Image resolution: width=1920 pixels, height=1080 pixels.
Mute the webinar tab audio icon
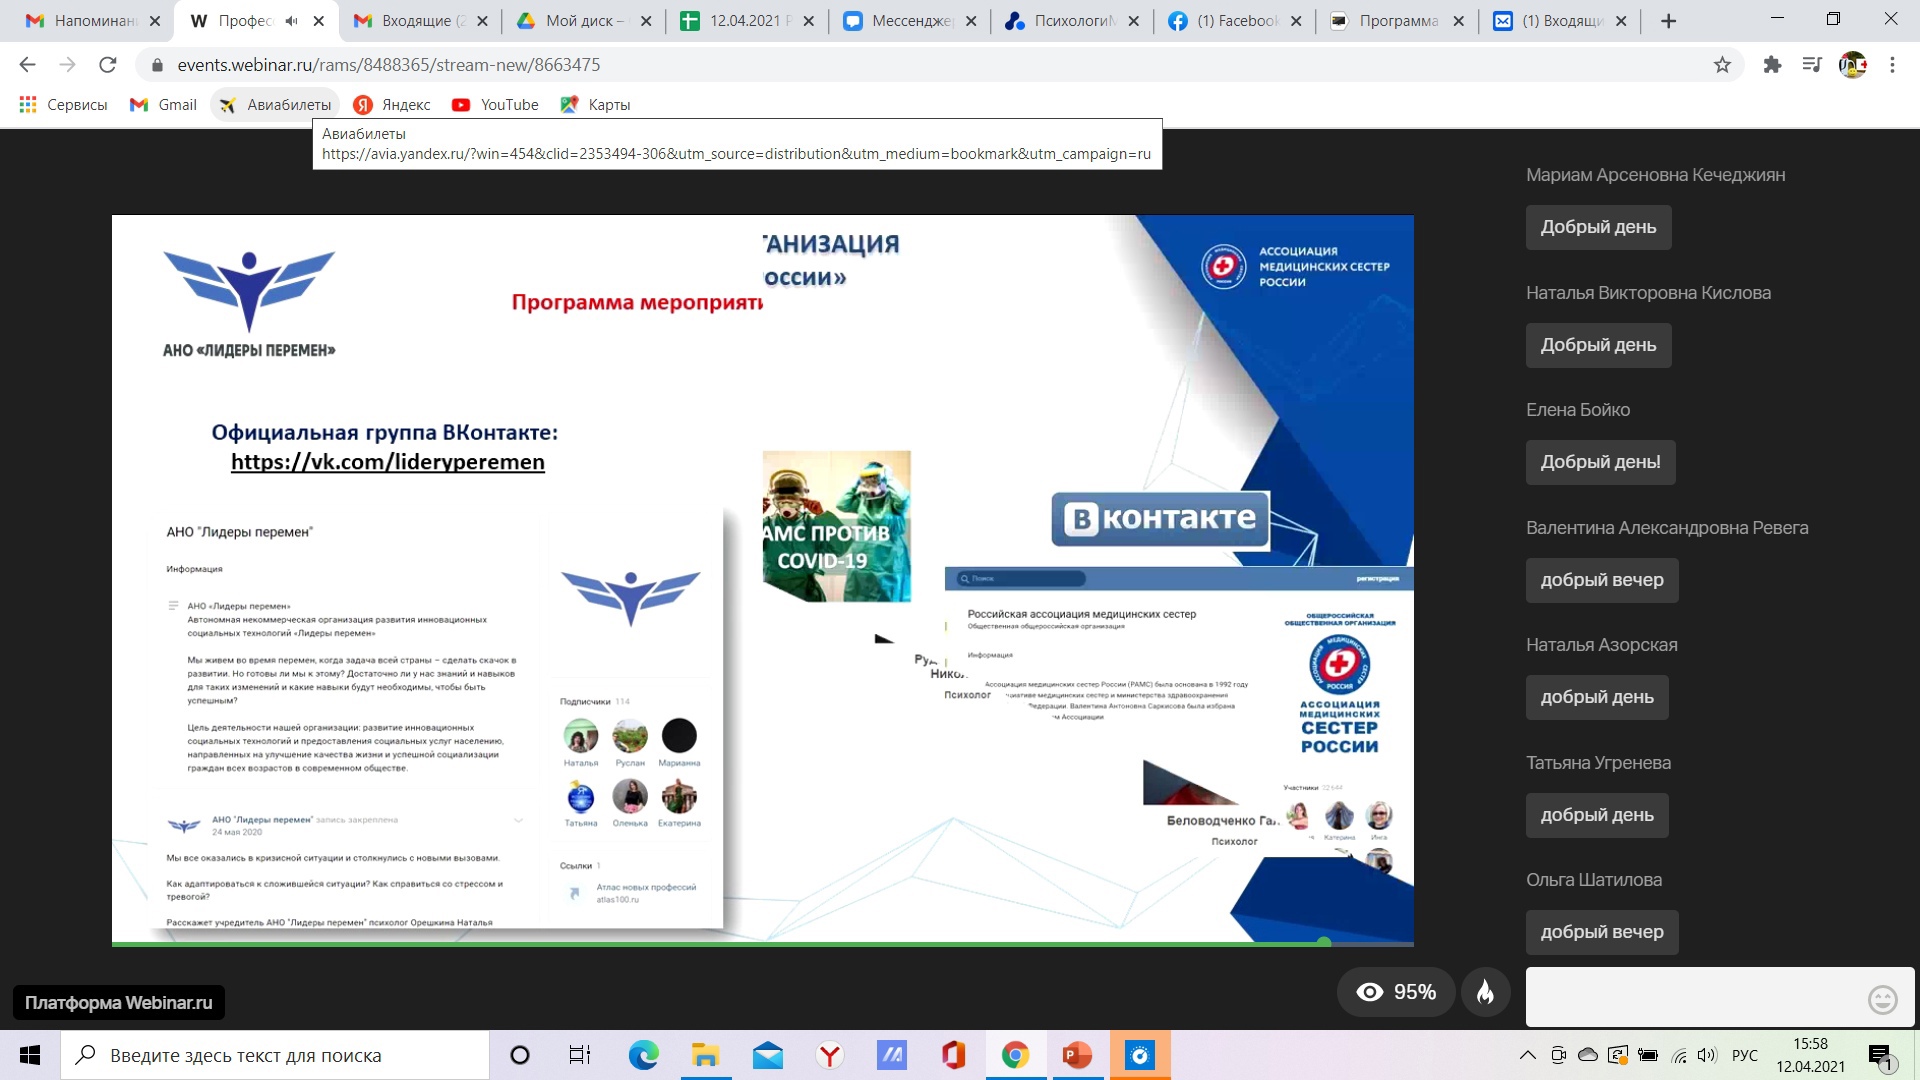point(291,21)
